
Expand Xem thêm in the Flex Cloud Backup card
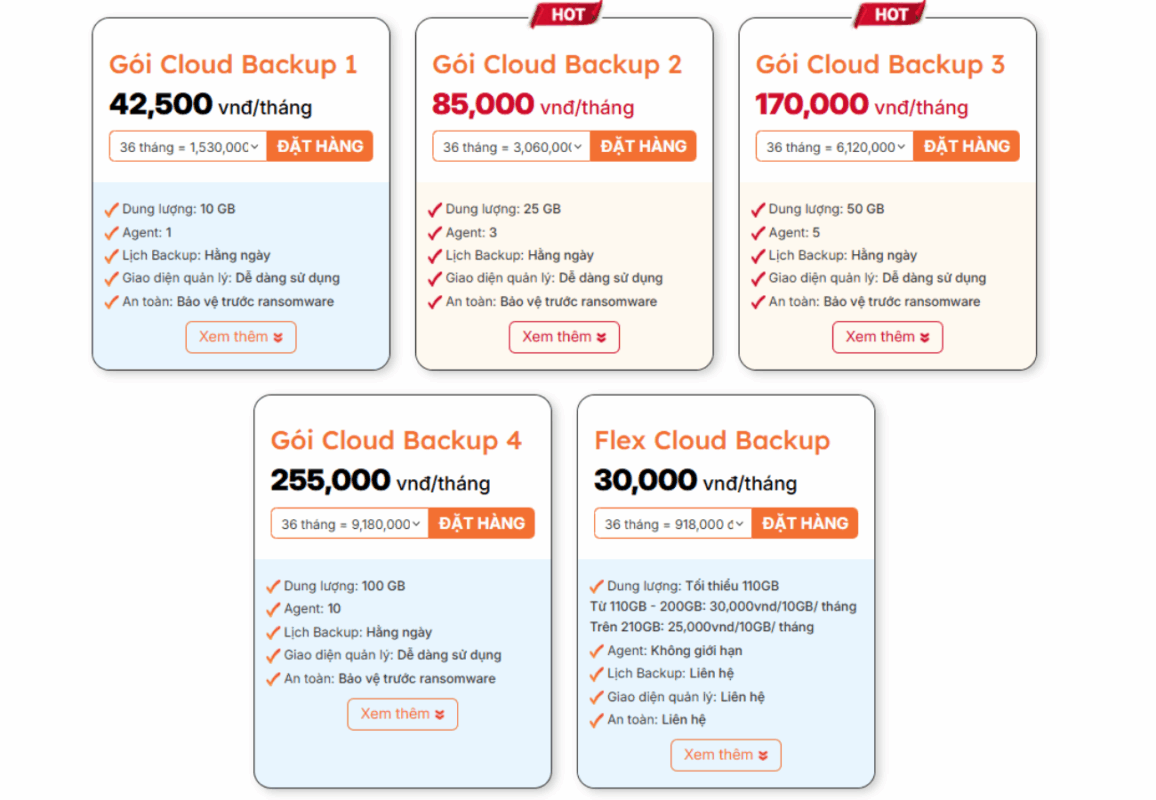725,755
